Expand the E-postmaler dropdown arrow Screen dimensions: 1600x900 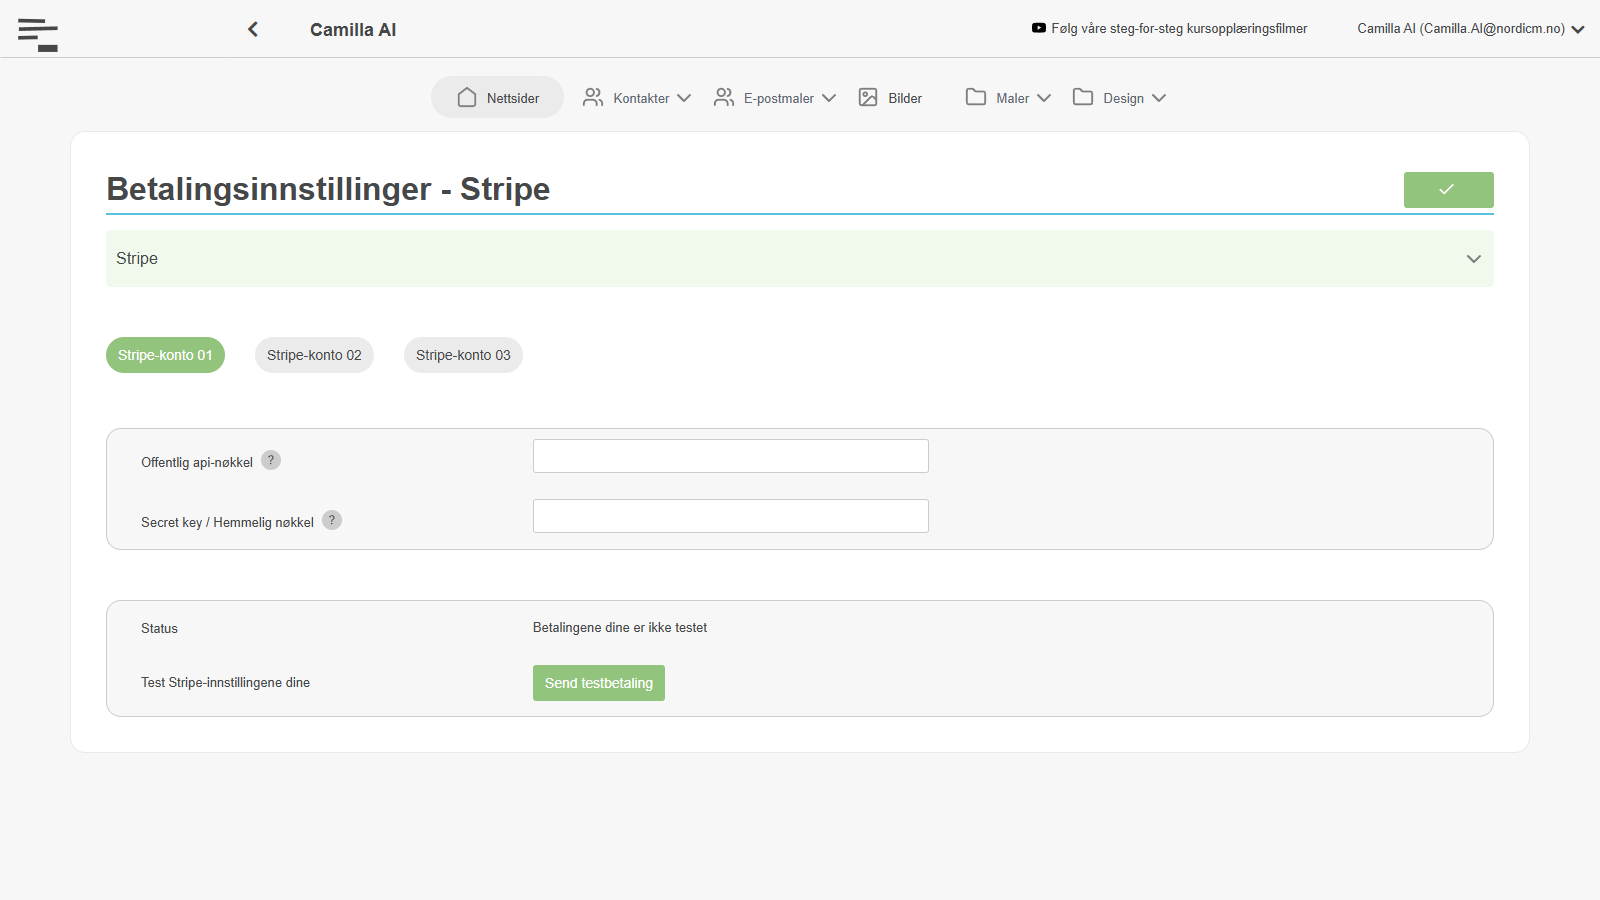[829, 98]
